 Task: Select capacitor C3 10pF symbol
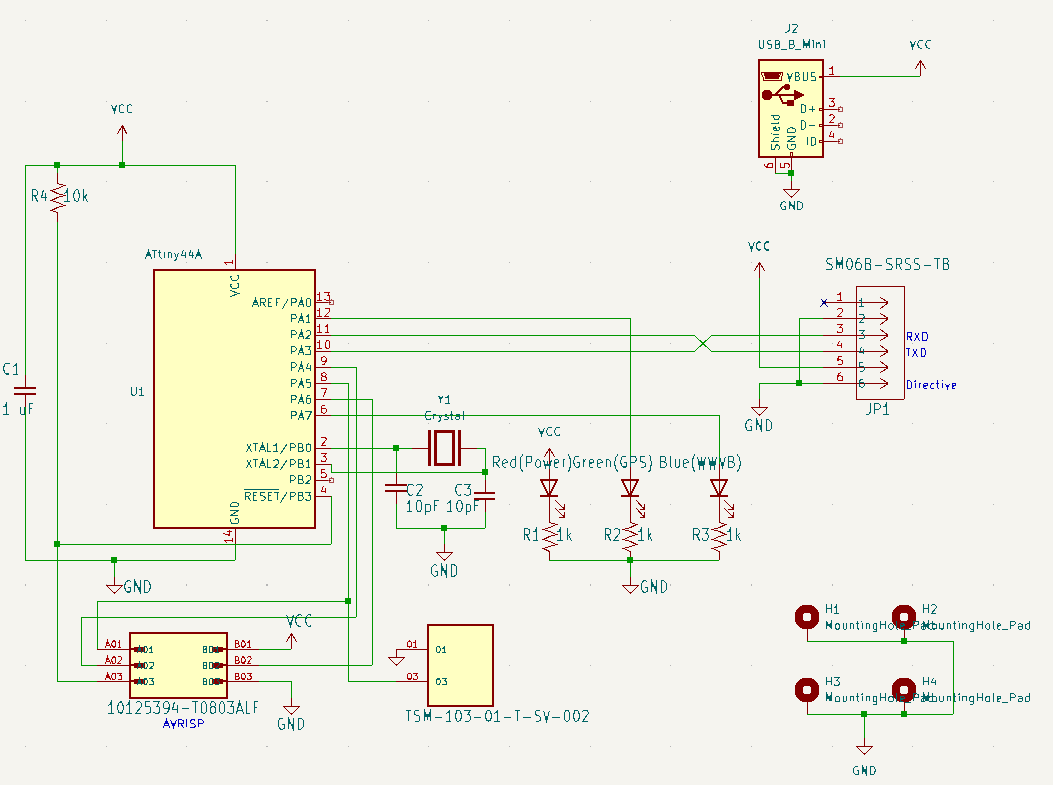tap(485, 496)
